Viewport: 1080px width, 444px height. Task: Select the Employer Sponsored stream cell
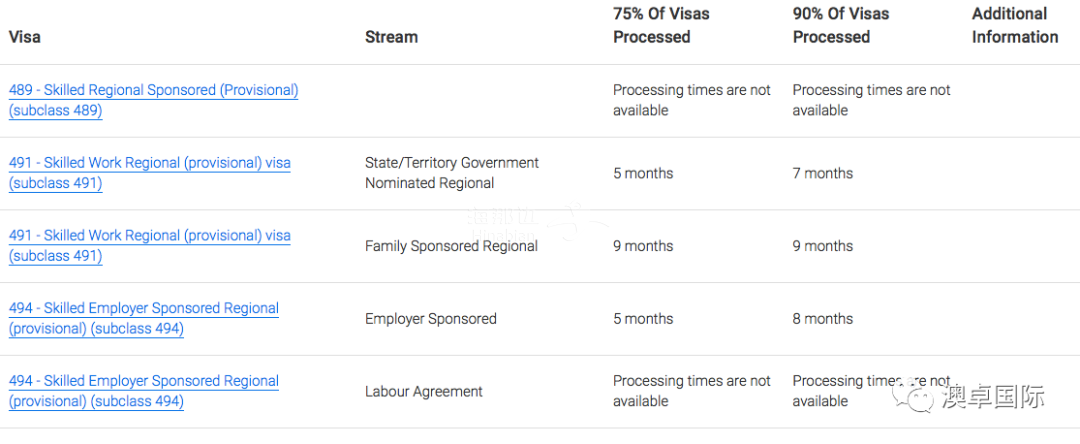click(430, 319)
